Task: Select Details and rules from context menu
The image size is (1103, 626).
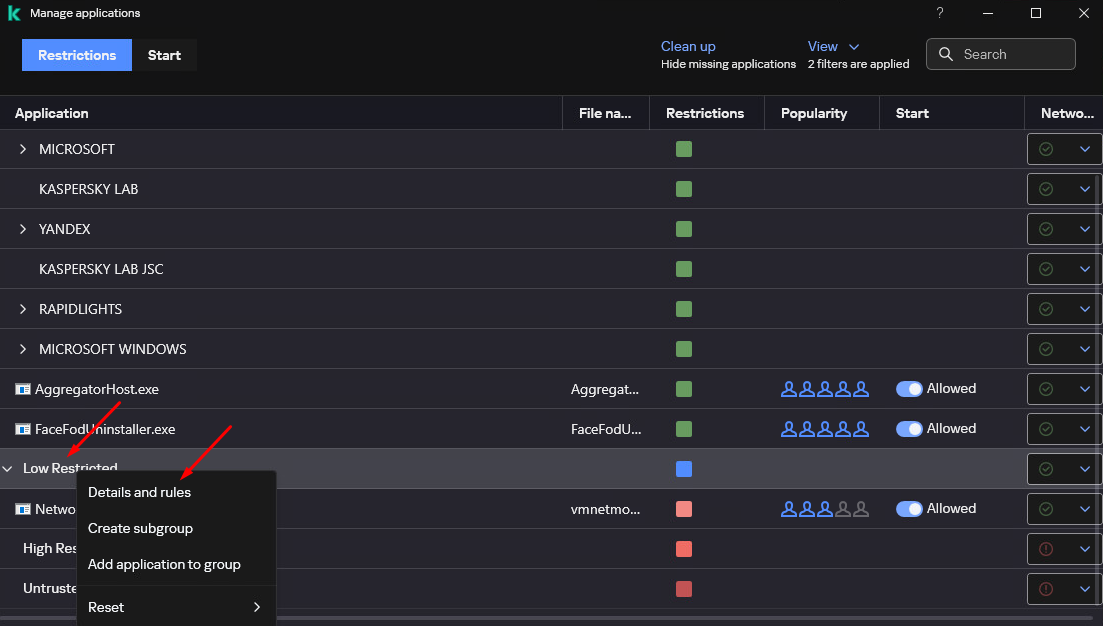Action: pos(139,492)
